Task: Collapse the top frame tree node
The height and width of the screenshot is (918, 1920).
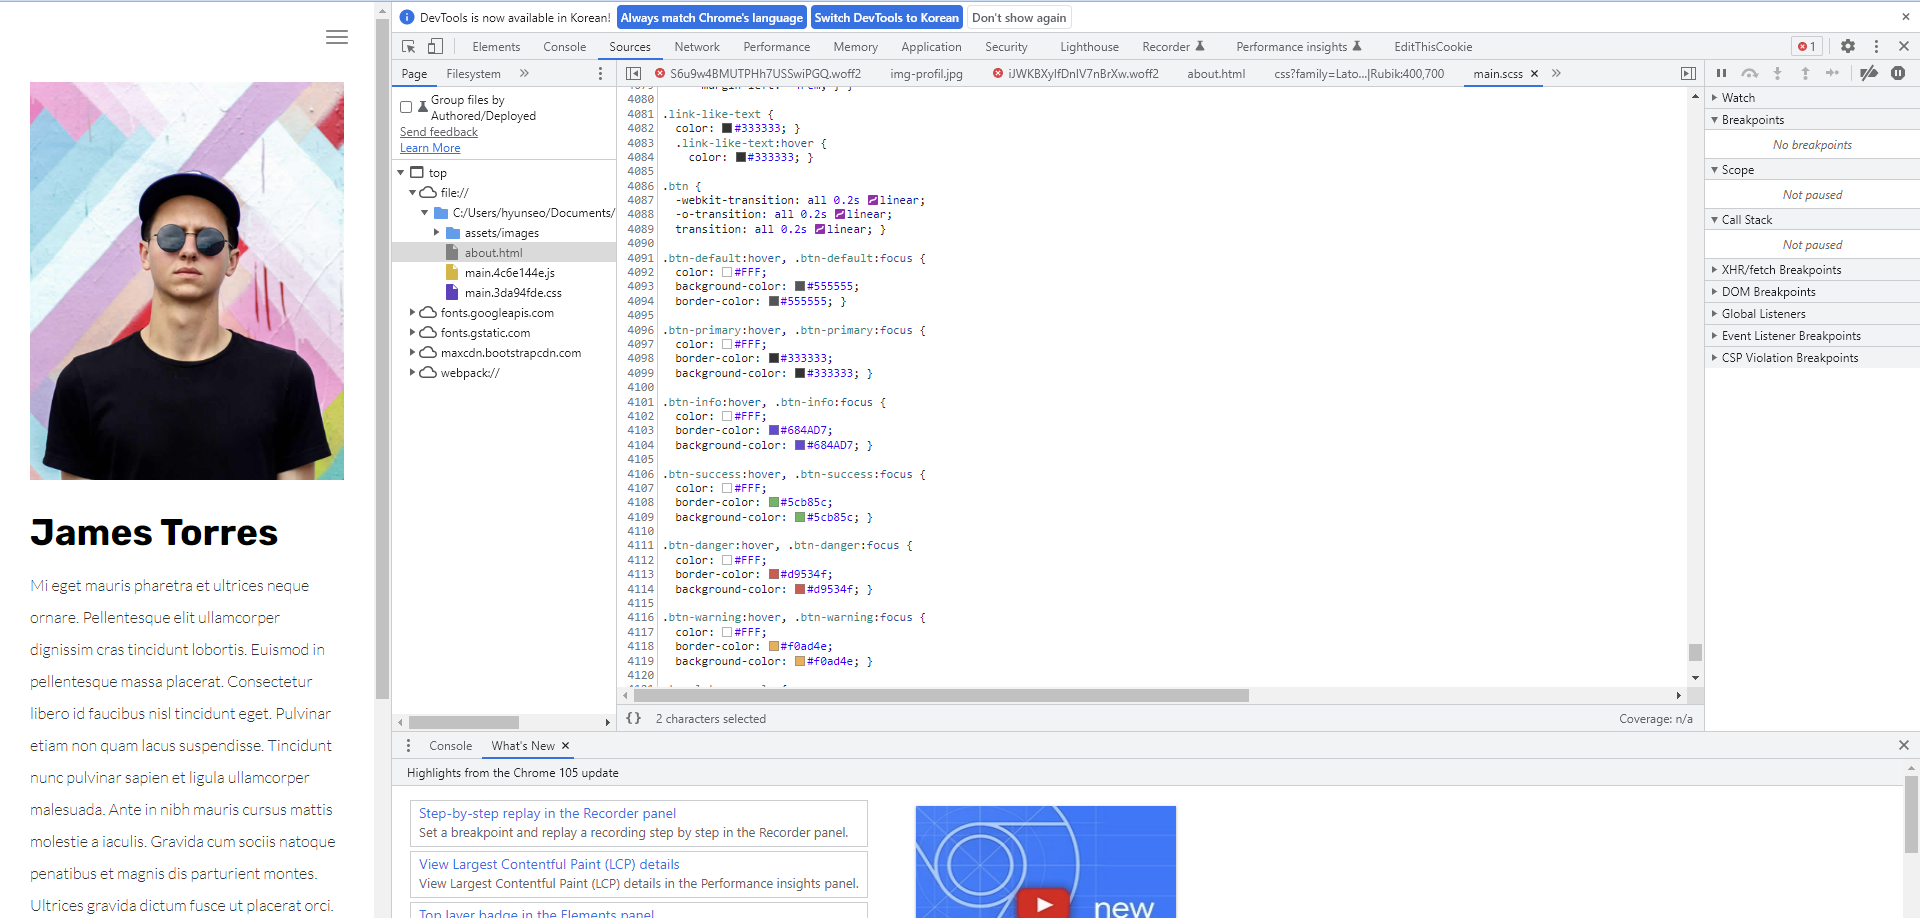Action: (x=401, y=172)
